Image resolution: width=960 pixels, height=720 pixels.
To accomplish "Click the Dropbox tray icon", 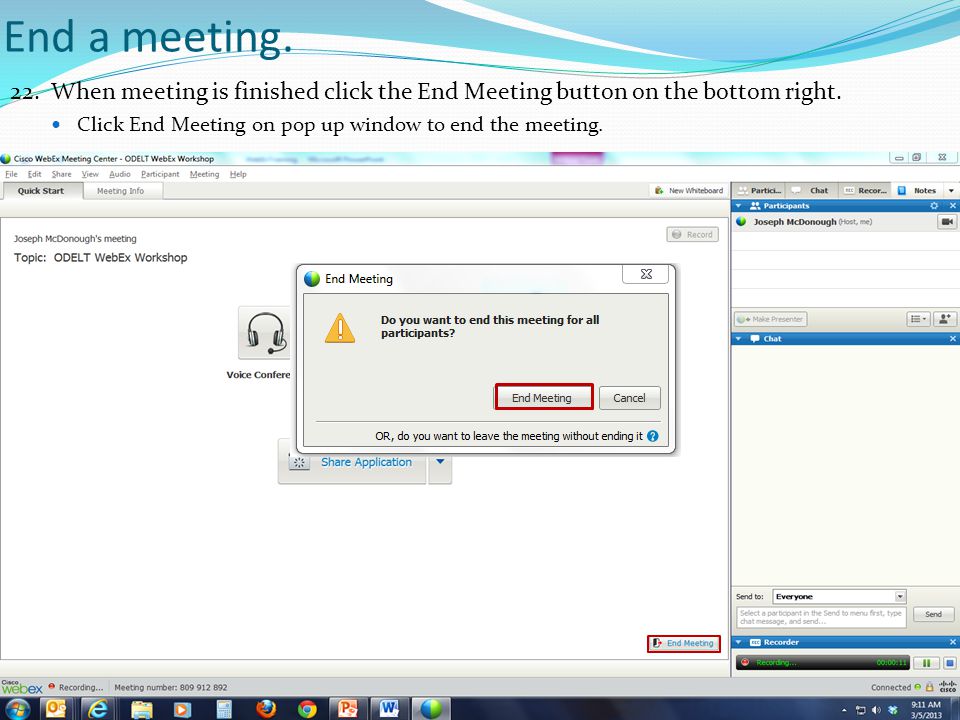I will pos(893,710).
